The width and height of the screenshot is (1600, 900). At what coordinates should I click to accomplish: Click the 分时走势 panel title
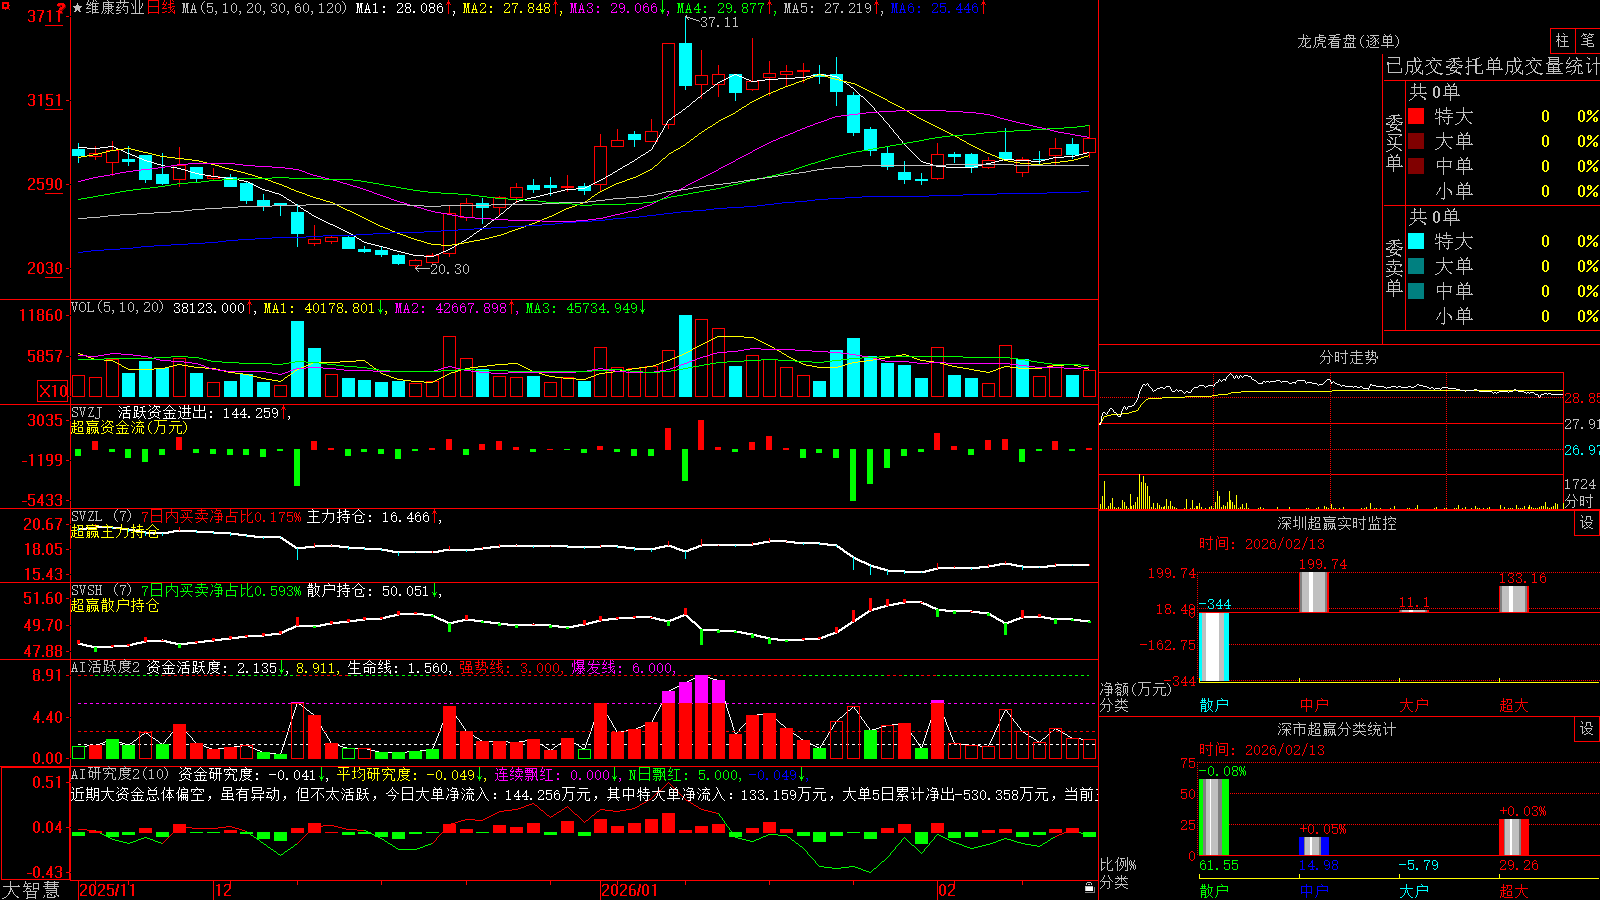tap(1349, 357)
